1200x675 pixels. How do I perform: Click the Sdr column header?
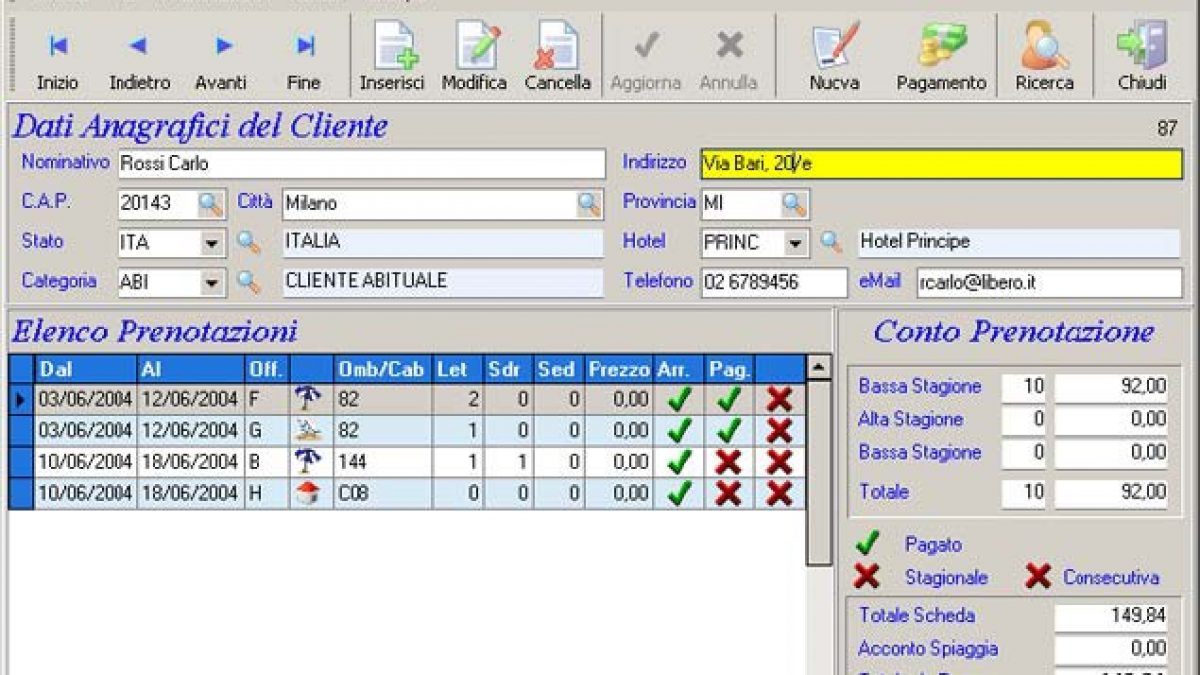coord(509,369)
